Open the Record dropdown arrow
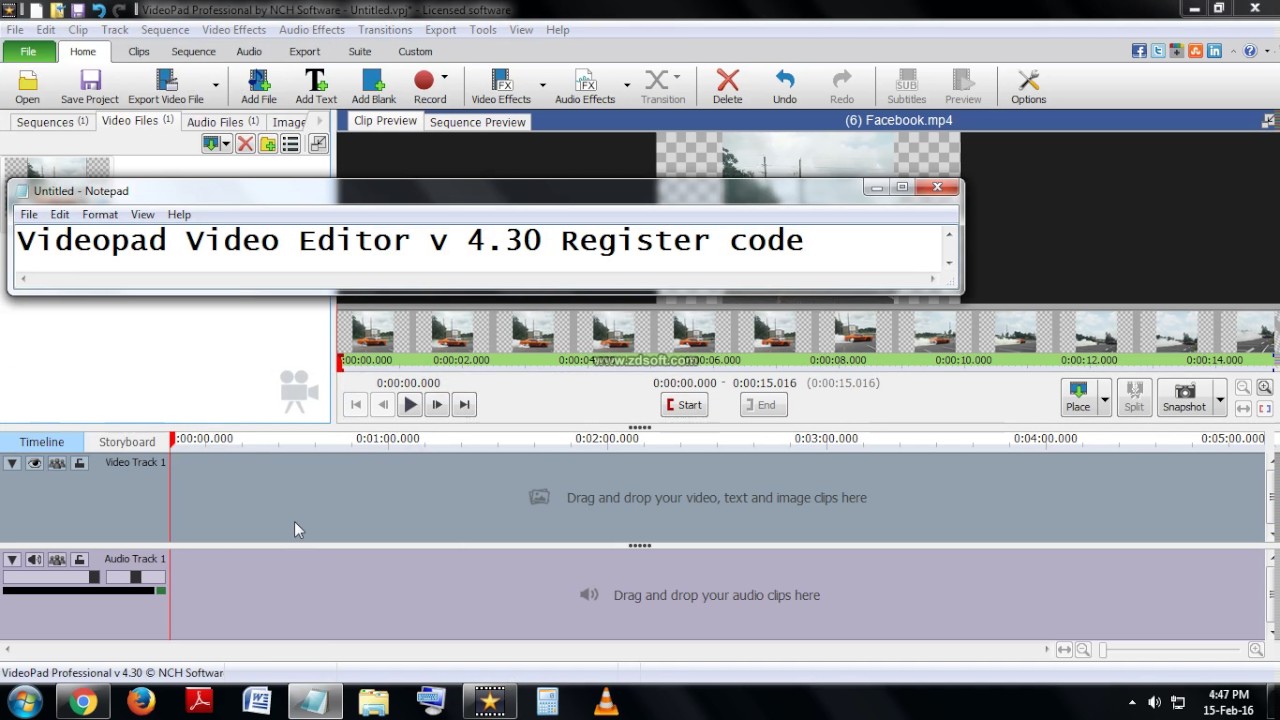The width and height of the screenshot is (1280, 720). tap(445, 77)
